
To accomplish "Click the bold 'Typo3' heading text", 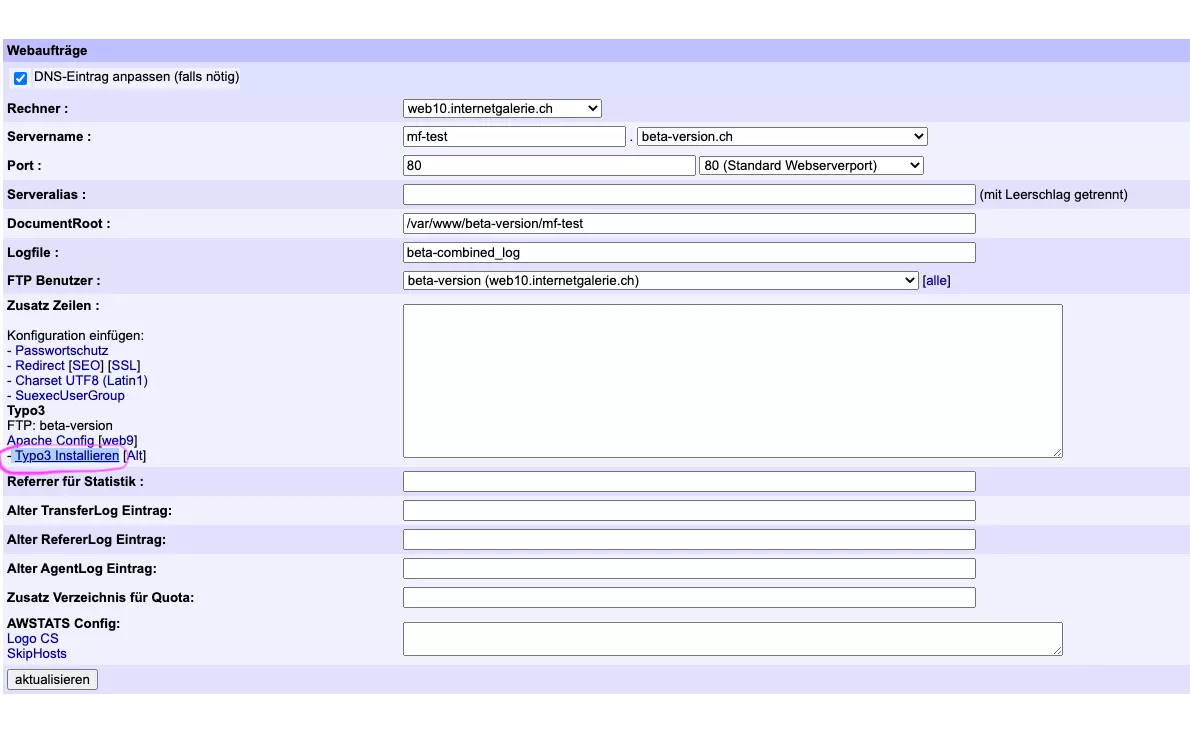I will [x=26, y=410].
